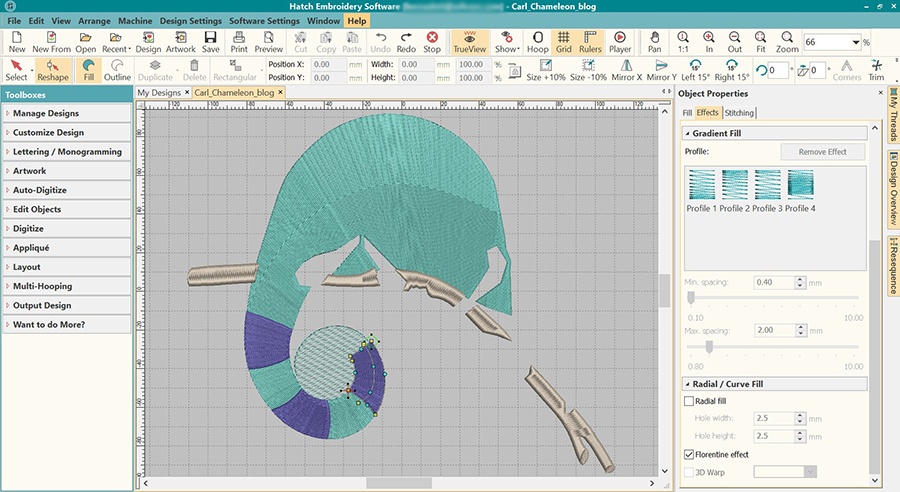Click the Remove Effect button
The height and width of the screenshot is (492, 900).
pyautogui.click(x=822, y=152)
